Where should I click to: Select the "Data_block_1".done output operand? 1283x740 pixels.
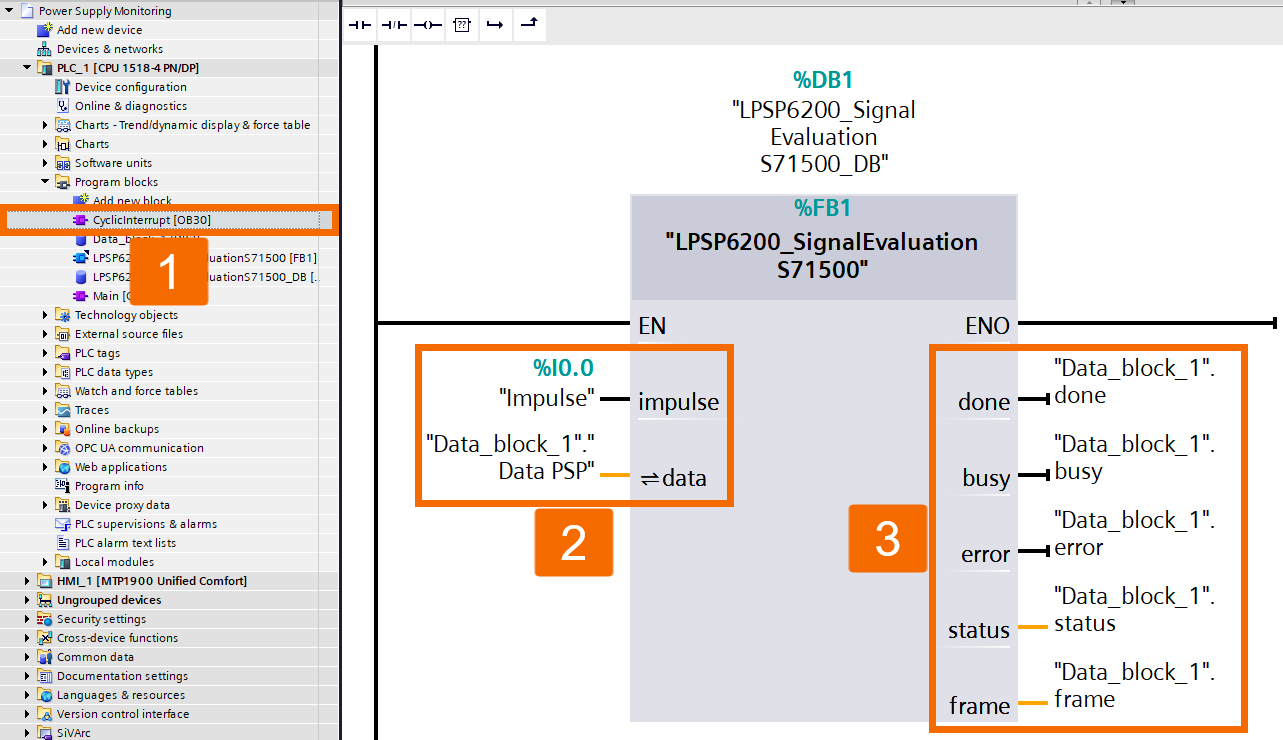coord(1134,382)
